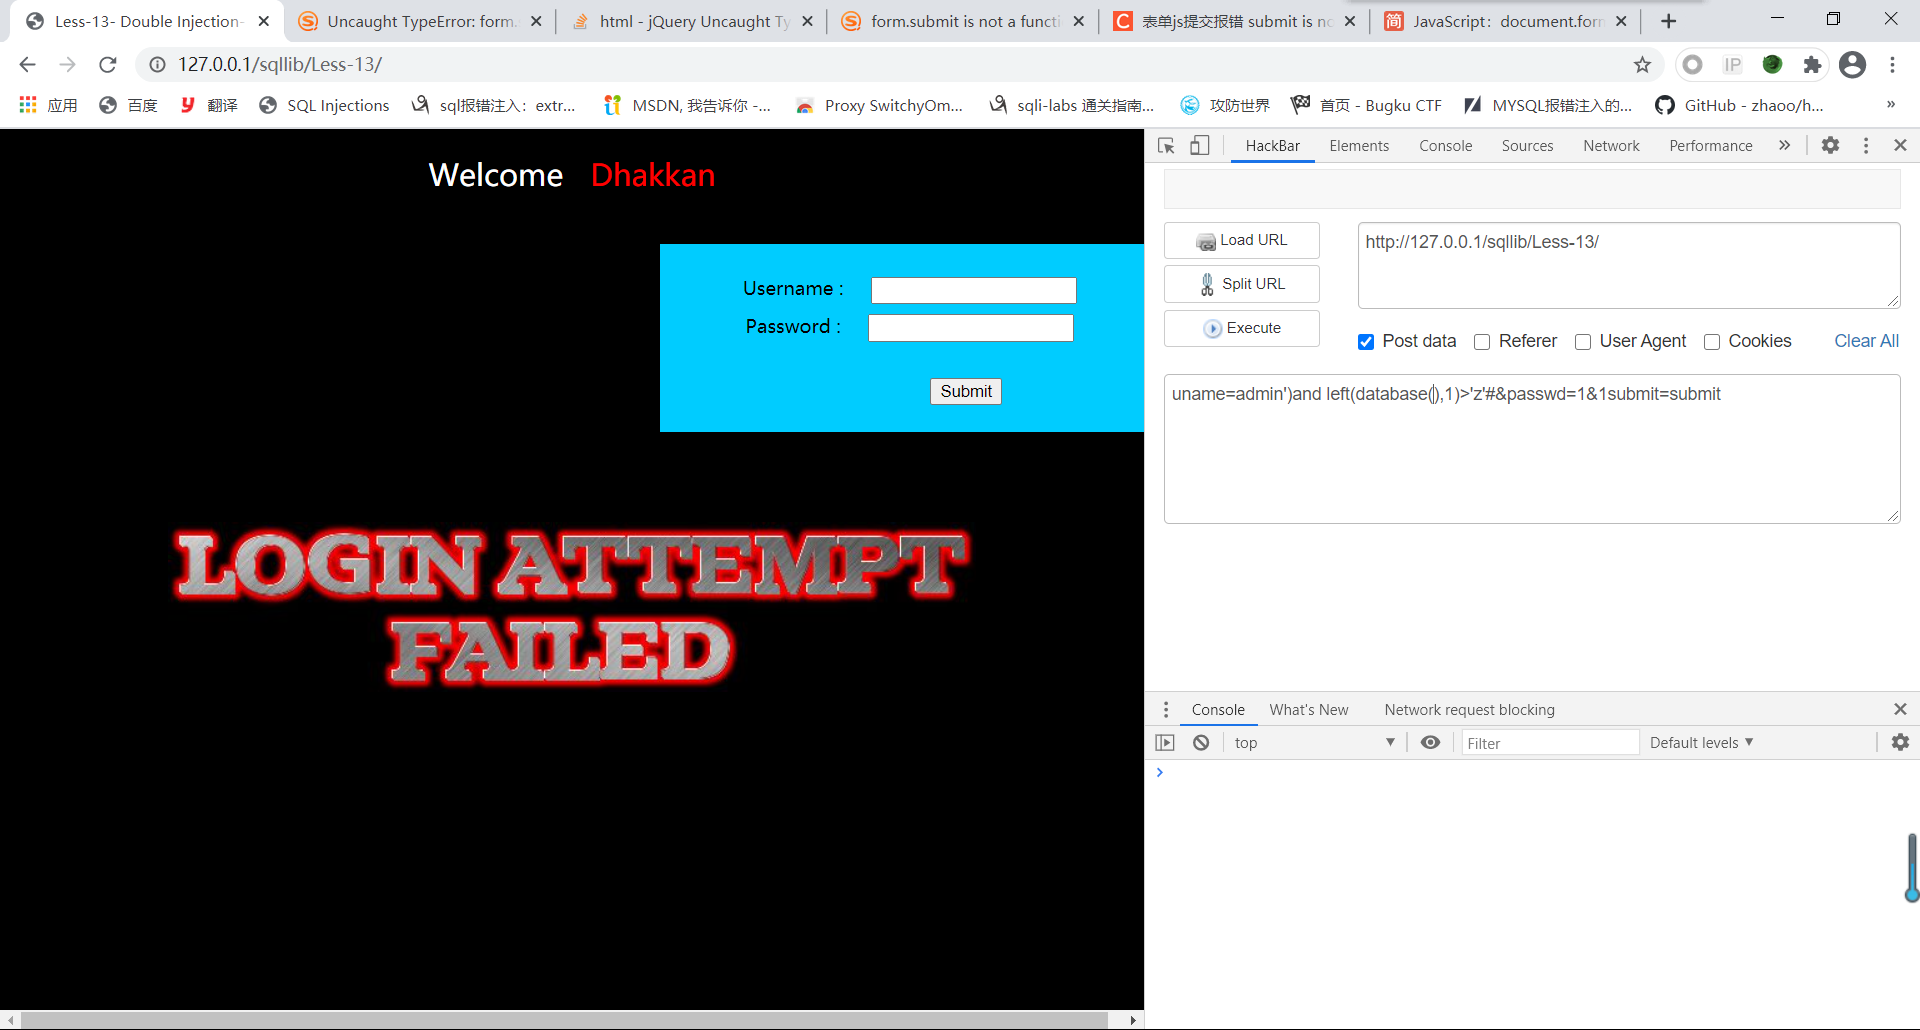
Task: Open the top JavaScript context dropdown
Action: click(1313, 743)
